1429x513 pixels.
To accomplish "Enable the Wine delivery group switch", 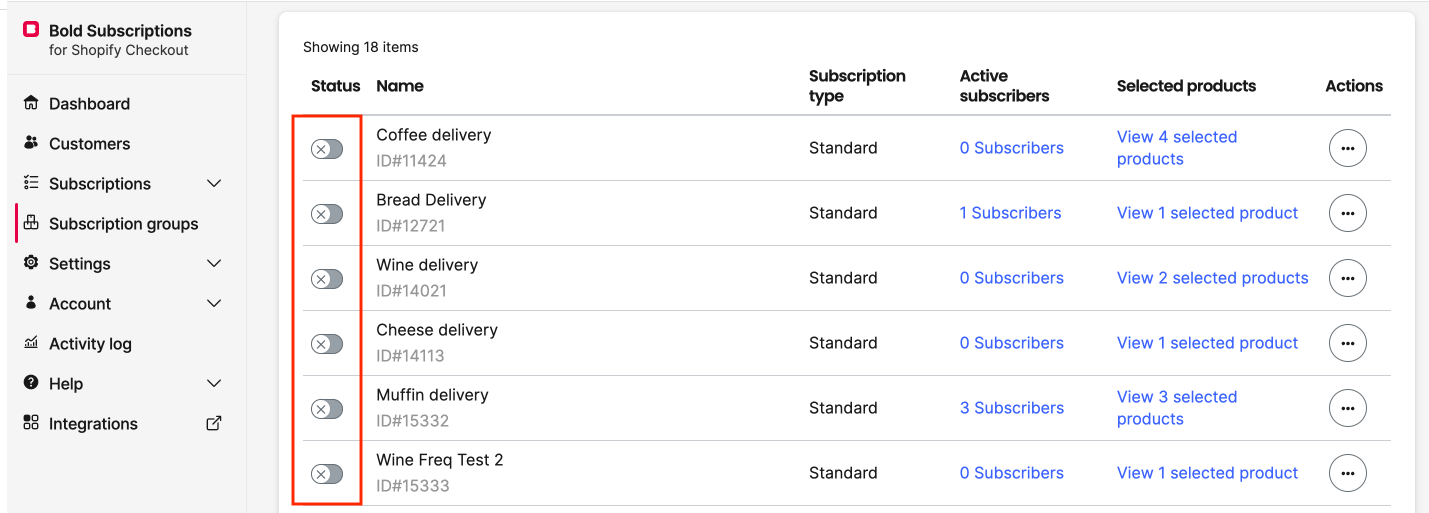I will [327, 279].
